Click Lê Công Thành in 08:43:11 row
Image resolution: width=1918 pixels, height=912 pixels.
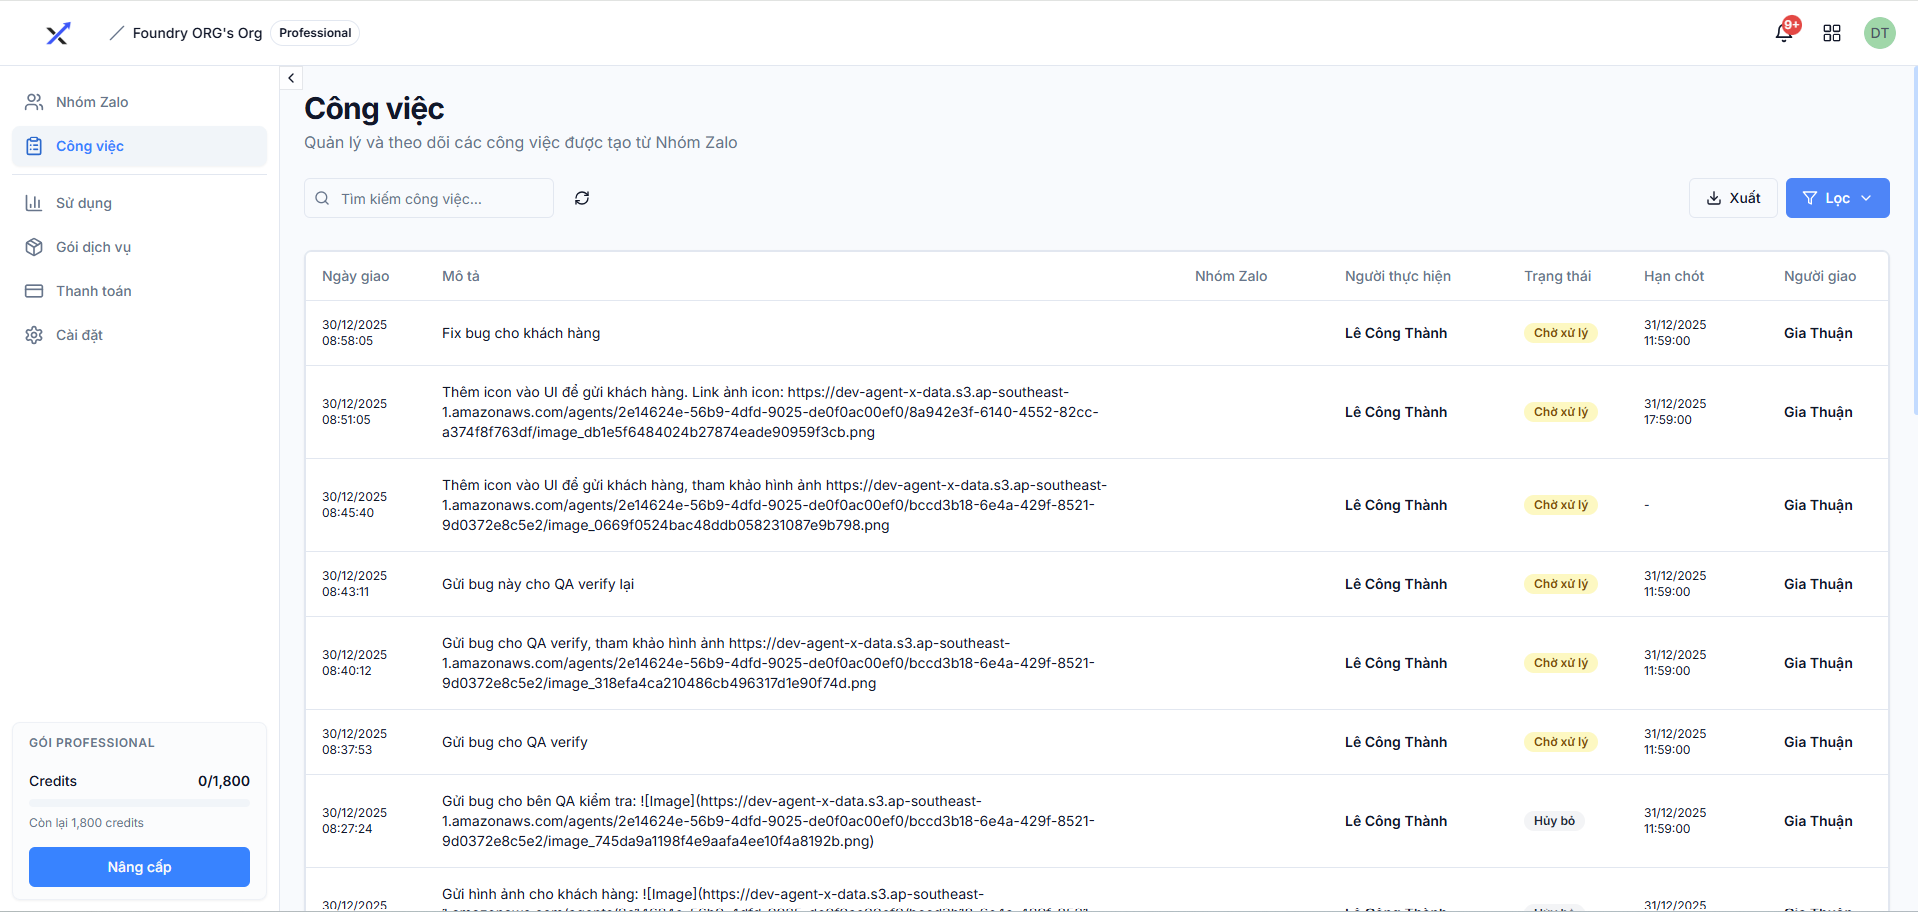pyautogui.click(x=1396, y=584)
